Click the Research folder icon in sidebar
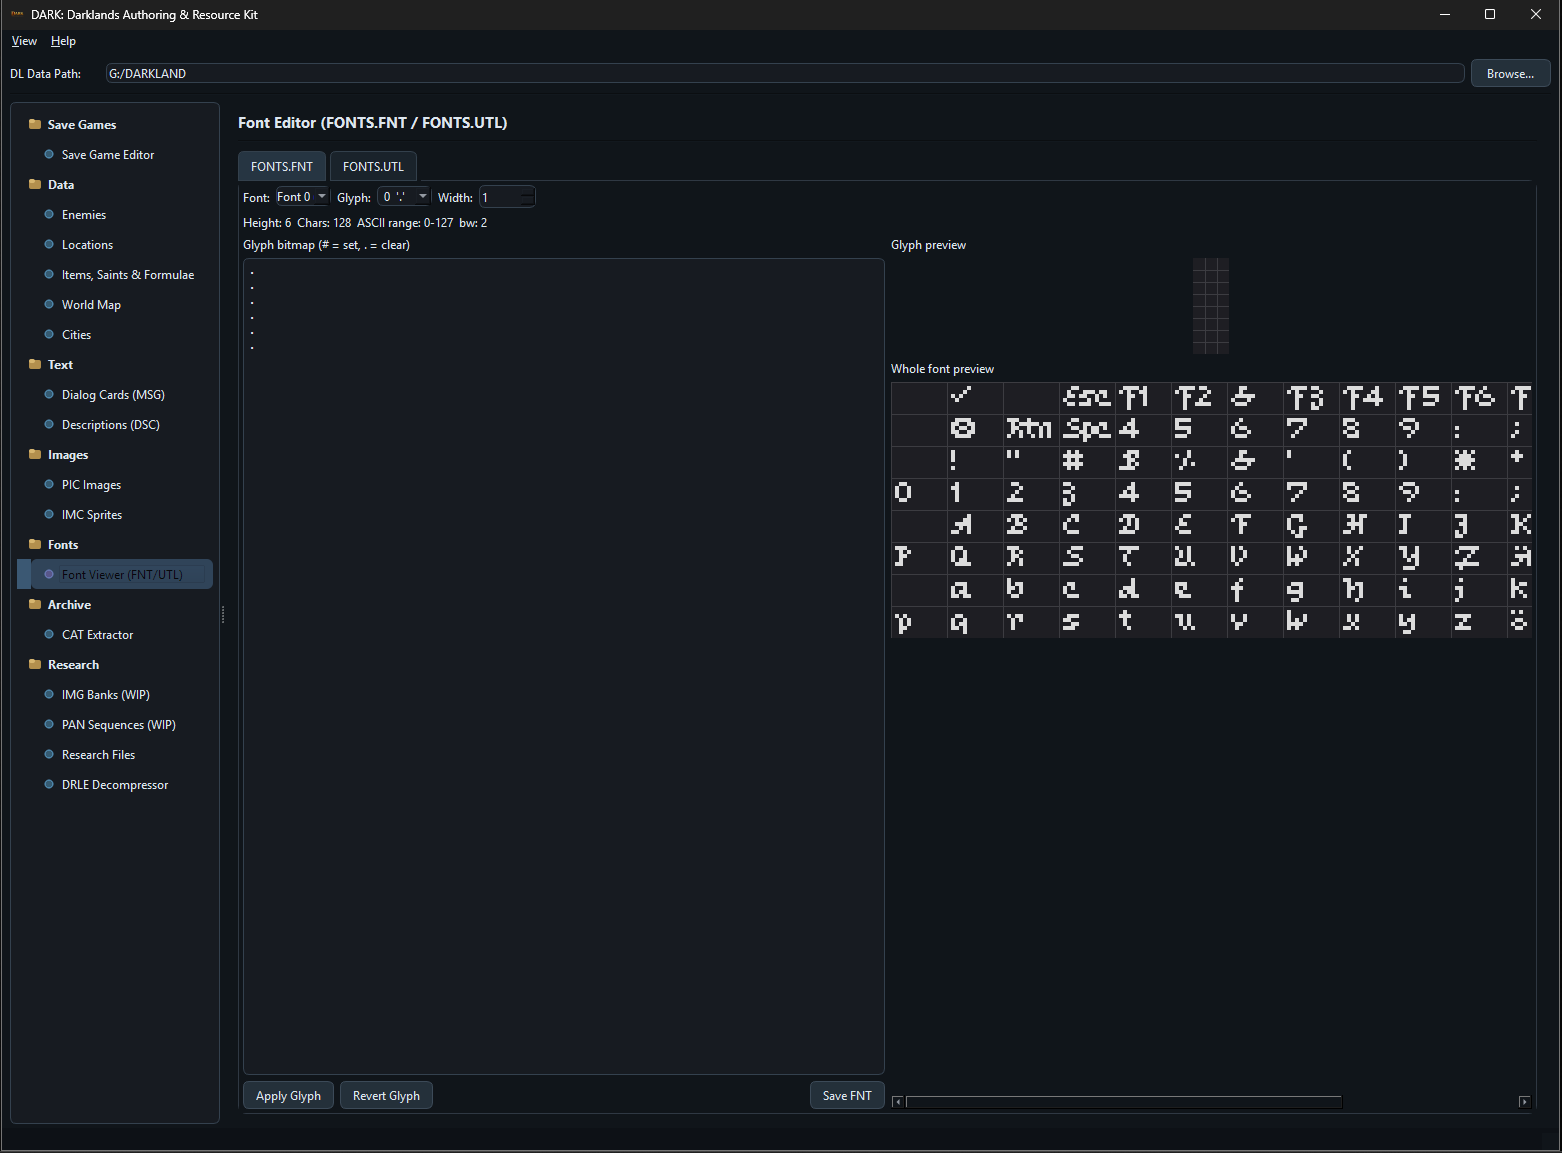Image resolution: width=1562 pixels, height=1153 pixels. [35, 665]
